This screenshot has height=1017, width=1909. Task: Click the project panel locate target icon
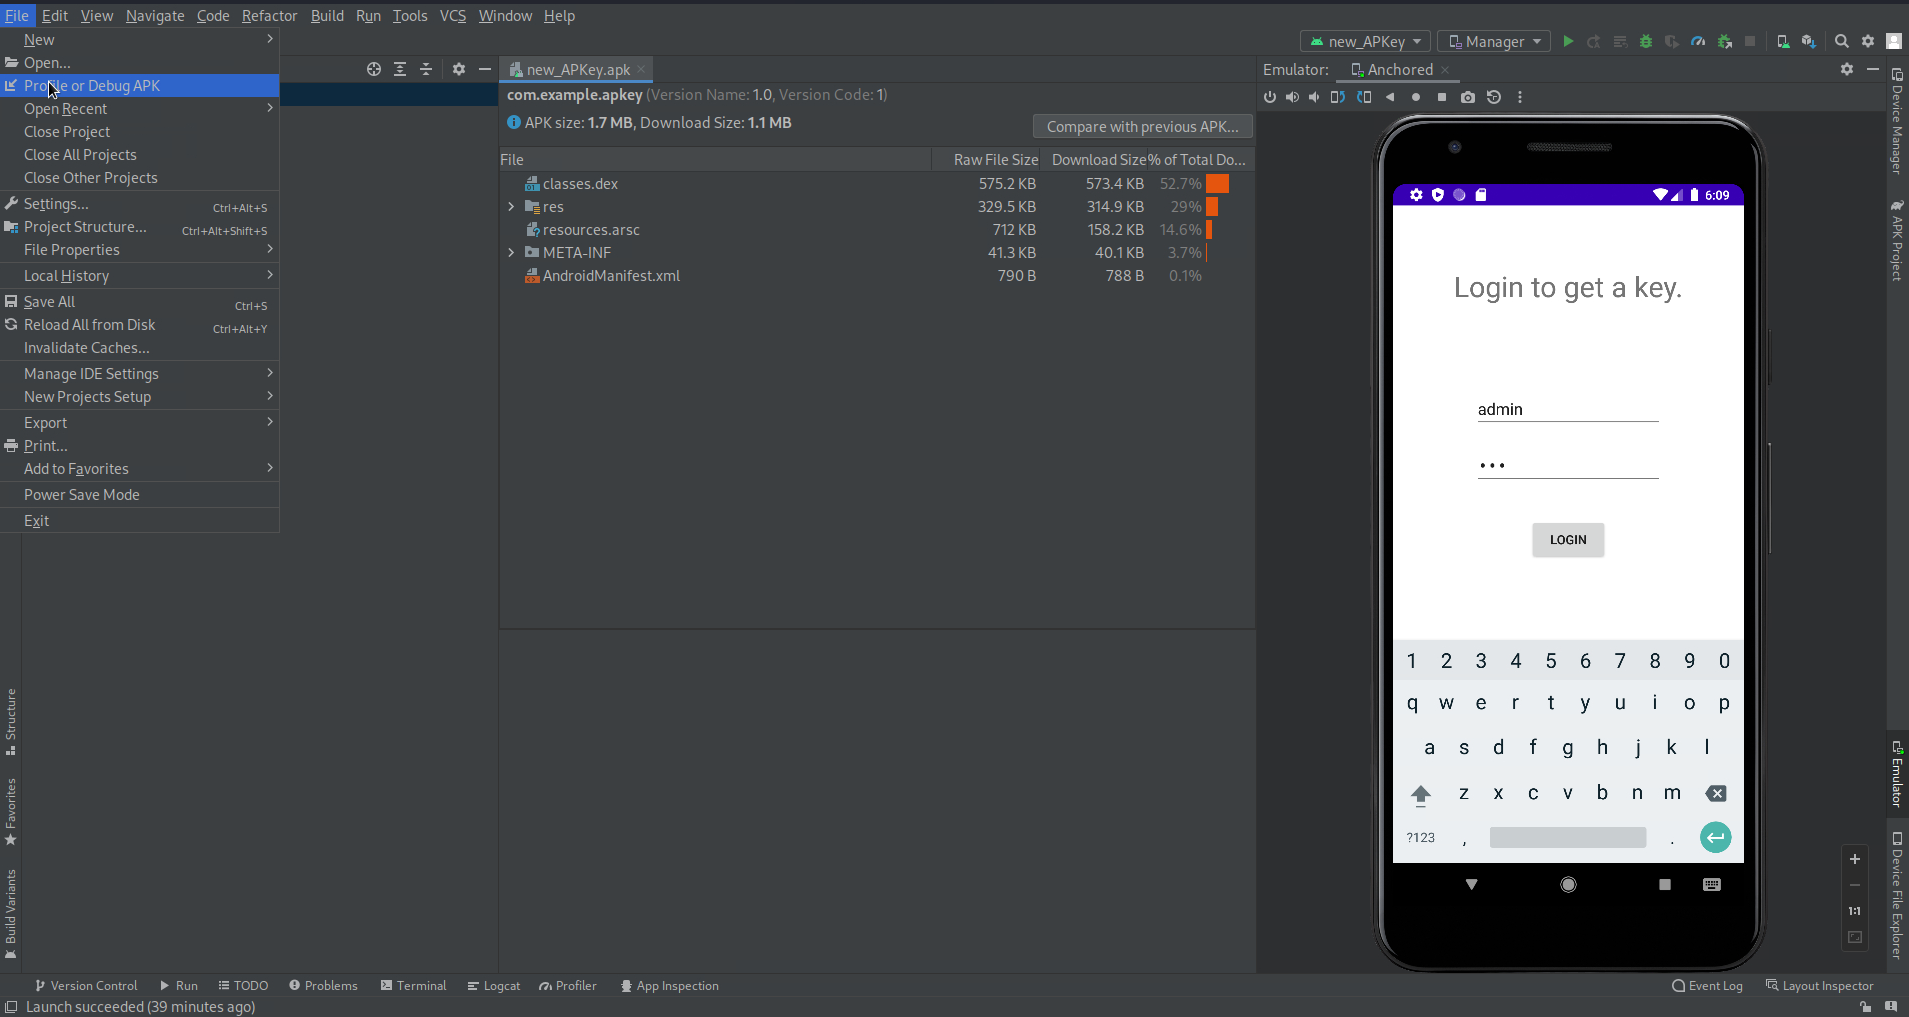(374, 69)
